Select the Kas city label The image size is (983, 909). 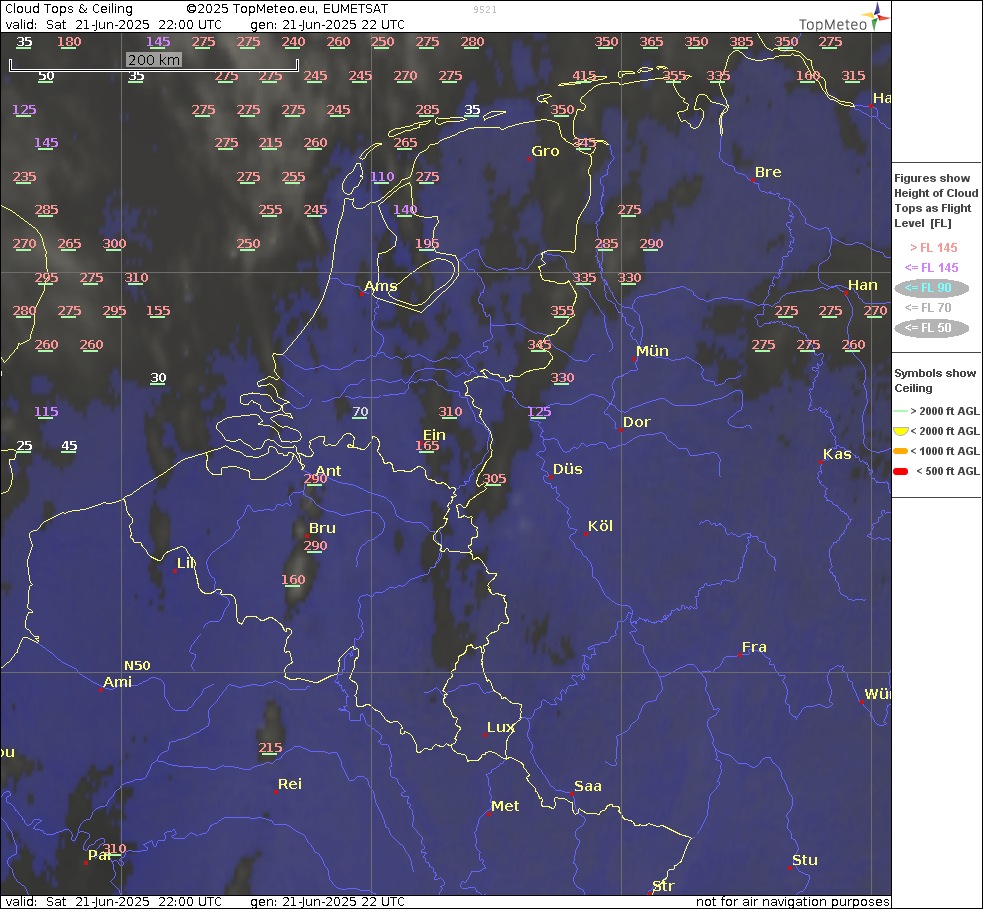[x=837, y=454]
